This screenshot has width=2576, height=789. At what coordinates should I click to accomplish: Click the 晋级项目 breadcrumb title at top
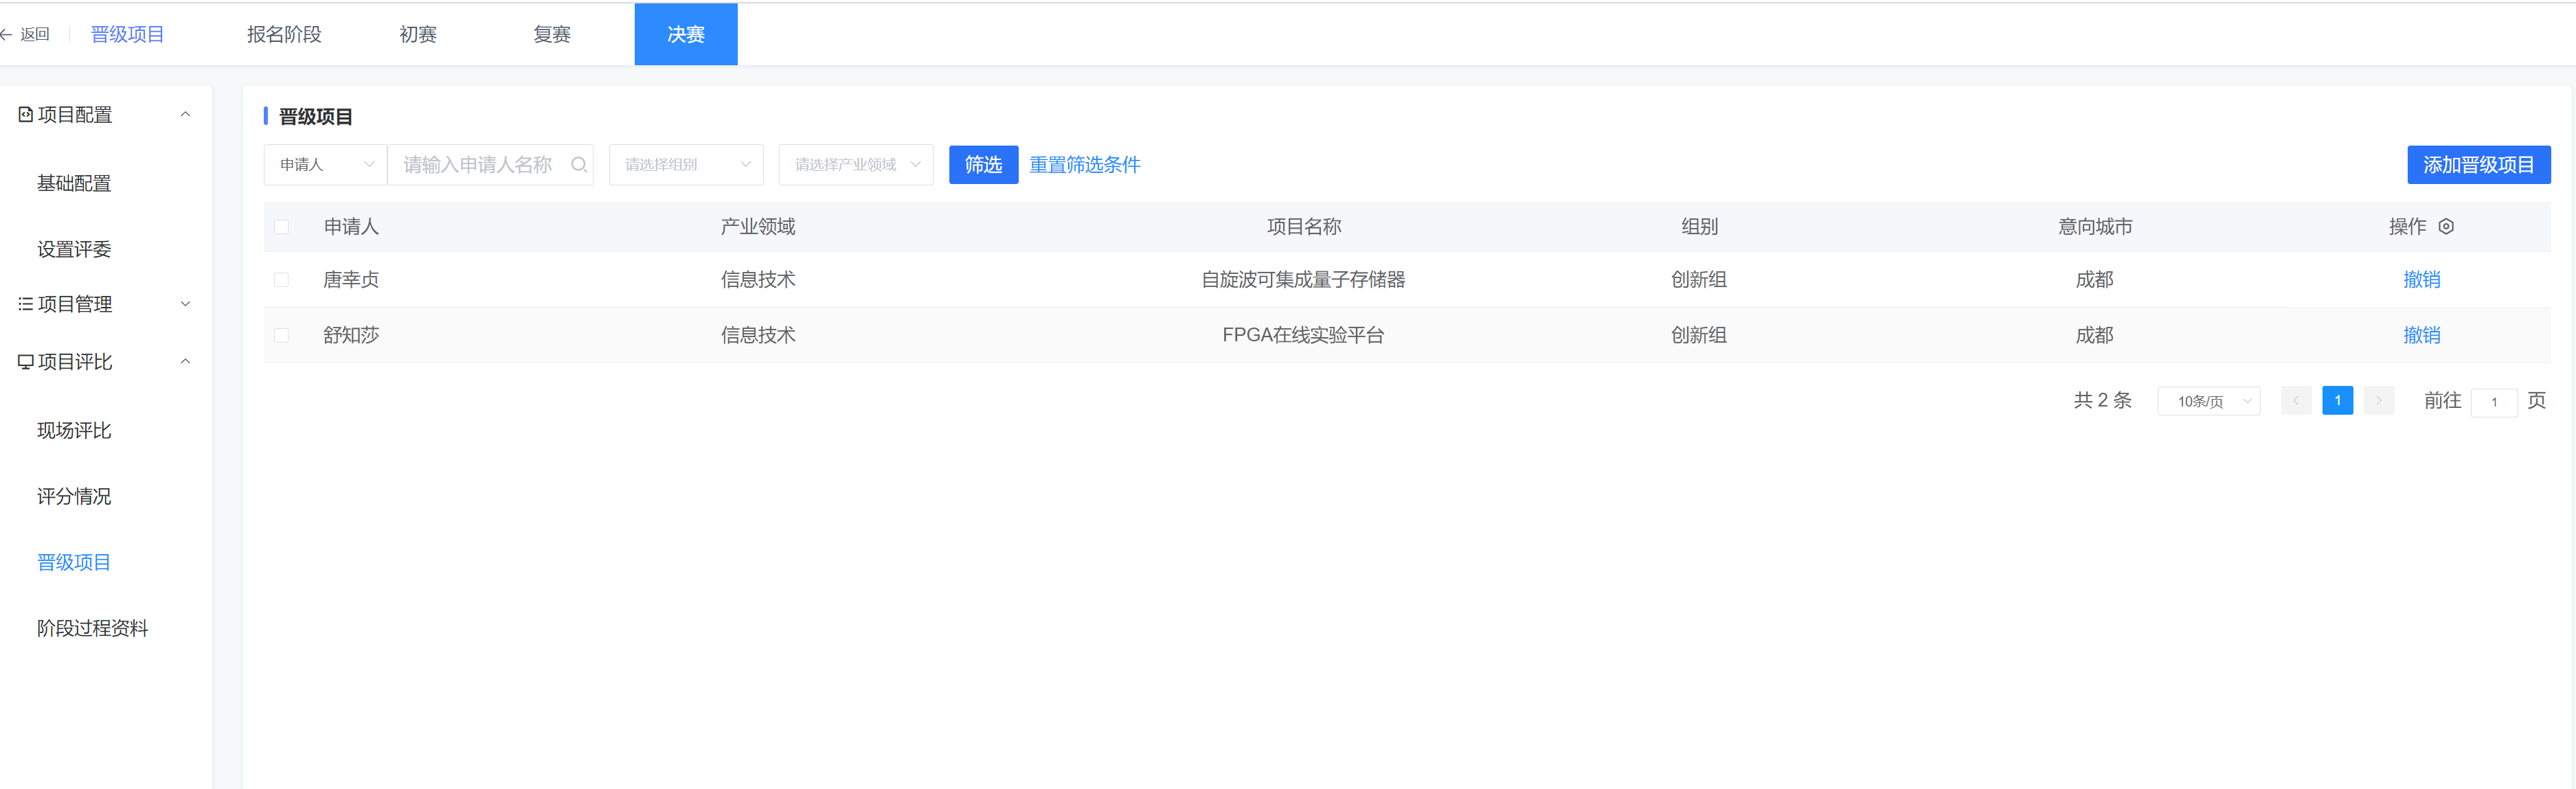click(x=127, y=34)
